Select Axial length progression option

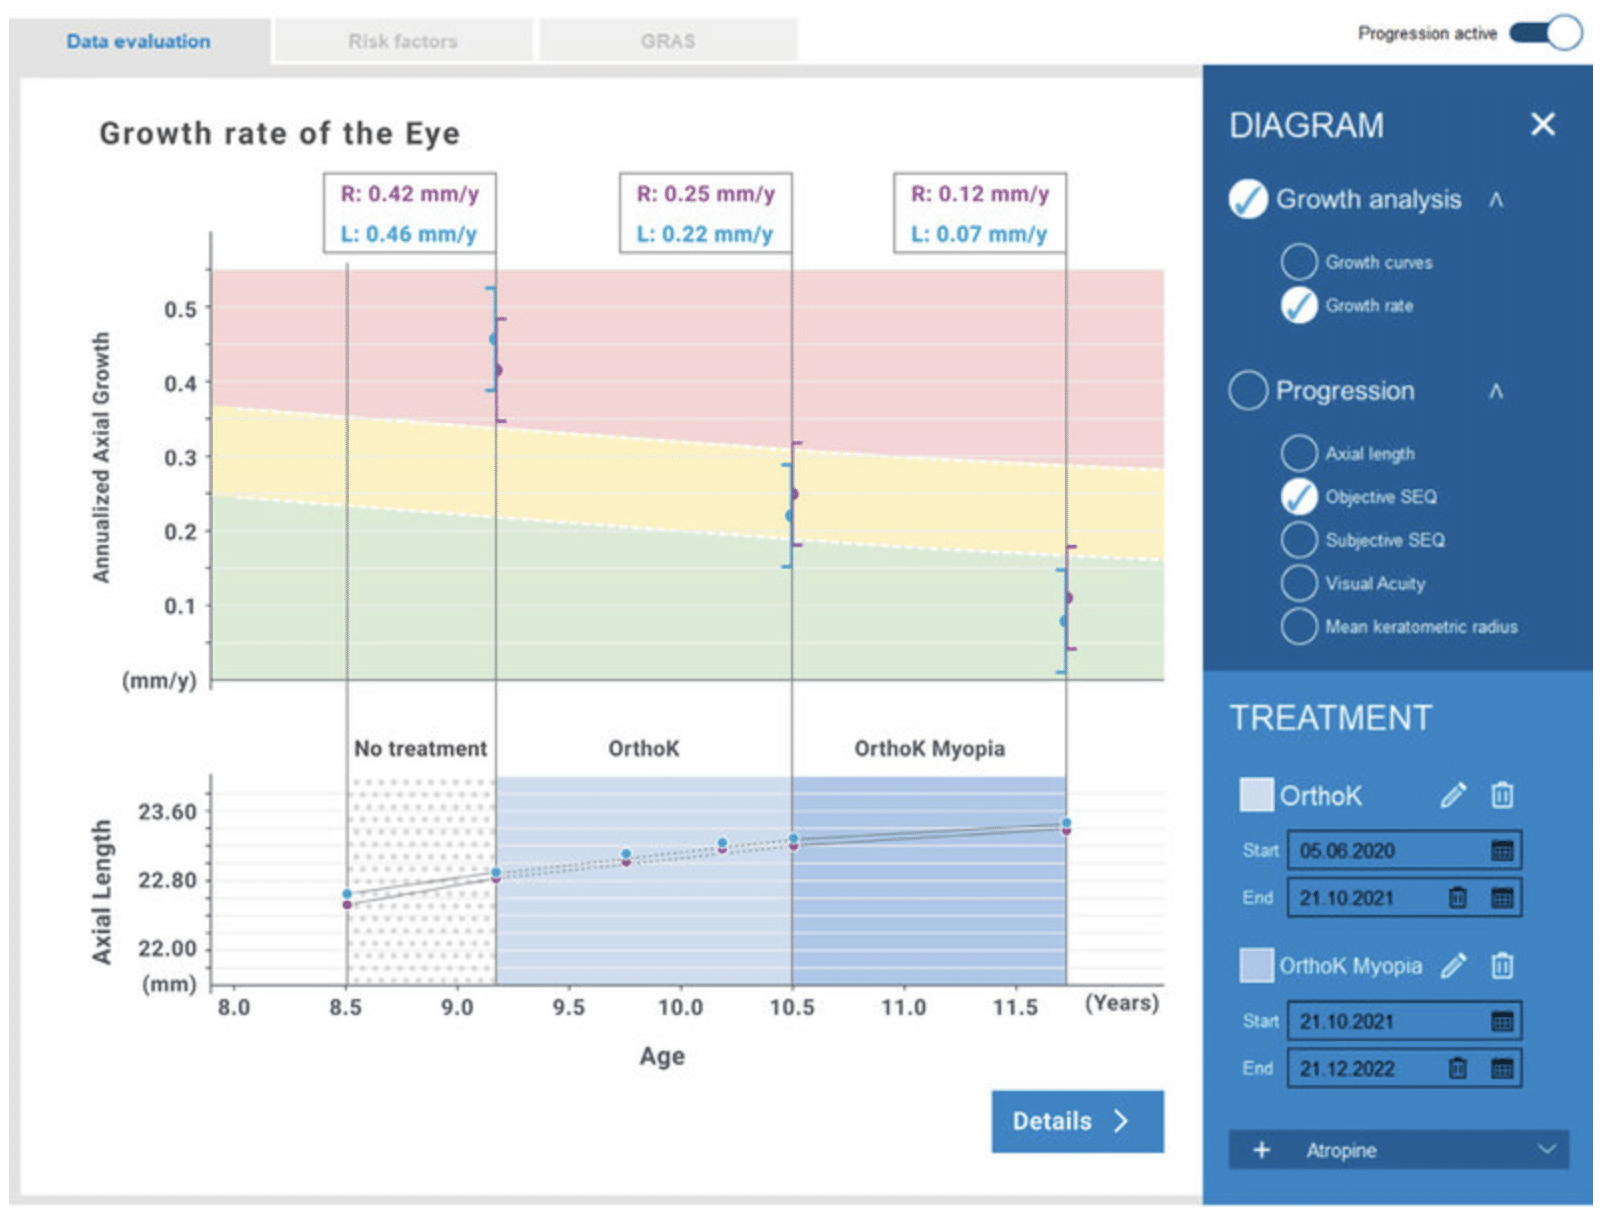point(1299,453)
